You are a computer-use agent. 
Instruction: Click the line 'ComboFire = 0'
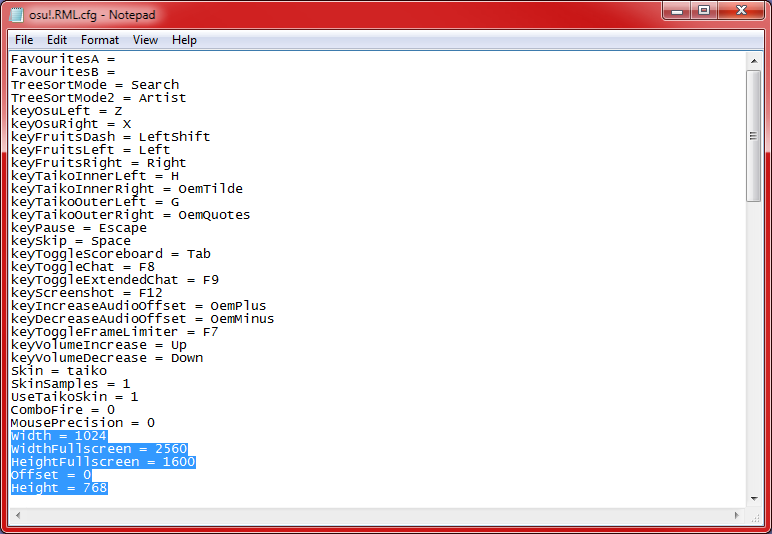click(x=63, y=410)
